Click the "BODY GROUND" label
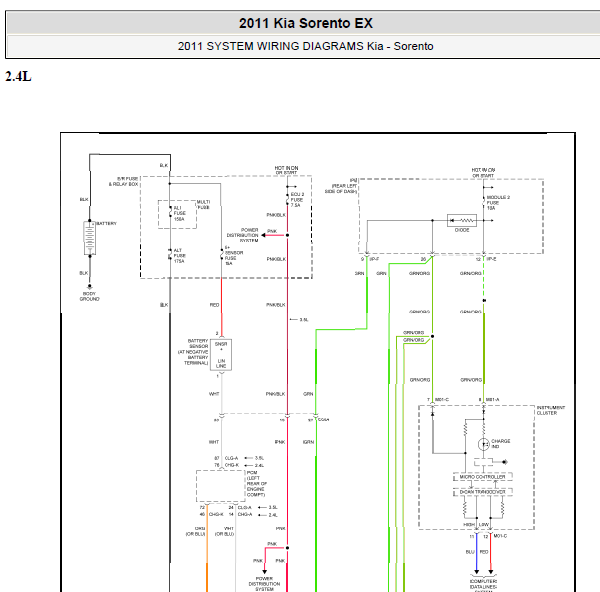 pyautogui.click(x=90, y=297)
